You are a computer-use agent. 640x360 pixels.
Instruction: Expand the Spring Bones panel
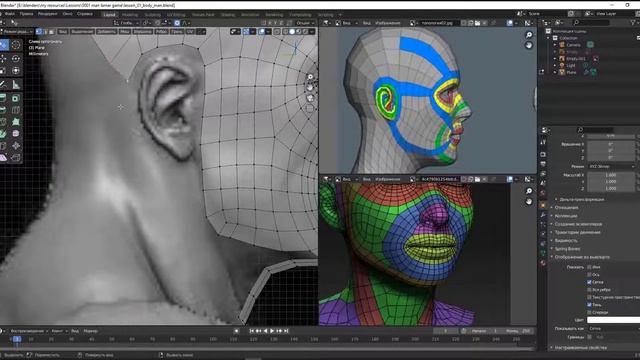pyautogui.click(x=567, y=249)
